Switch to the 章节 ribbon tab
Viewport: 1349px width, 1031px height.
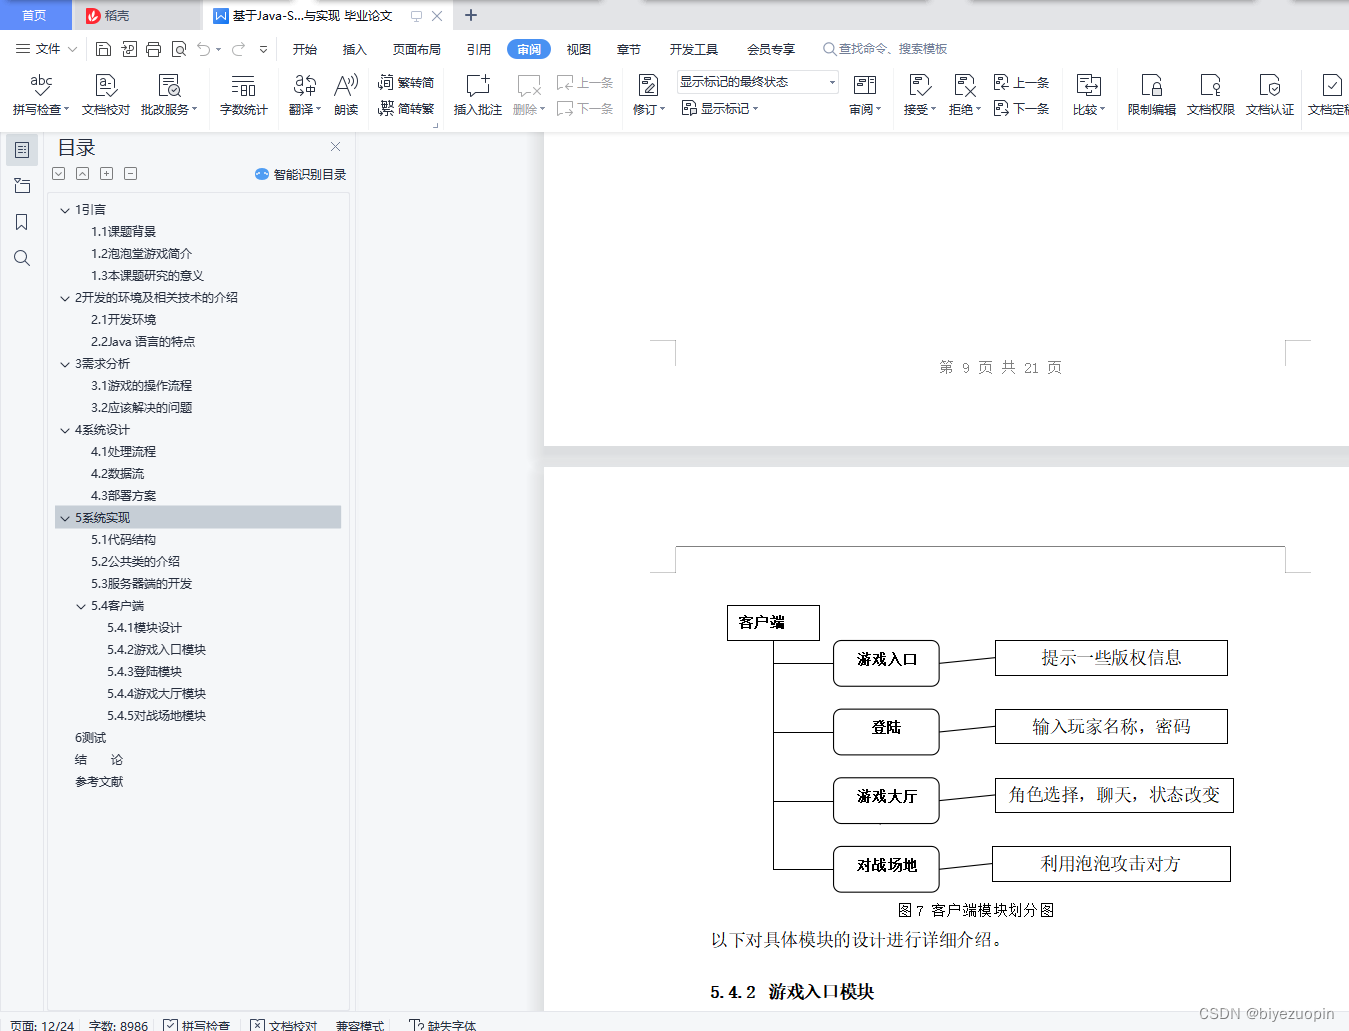tap(629, 49)
